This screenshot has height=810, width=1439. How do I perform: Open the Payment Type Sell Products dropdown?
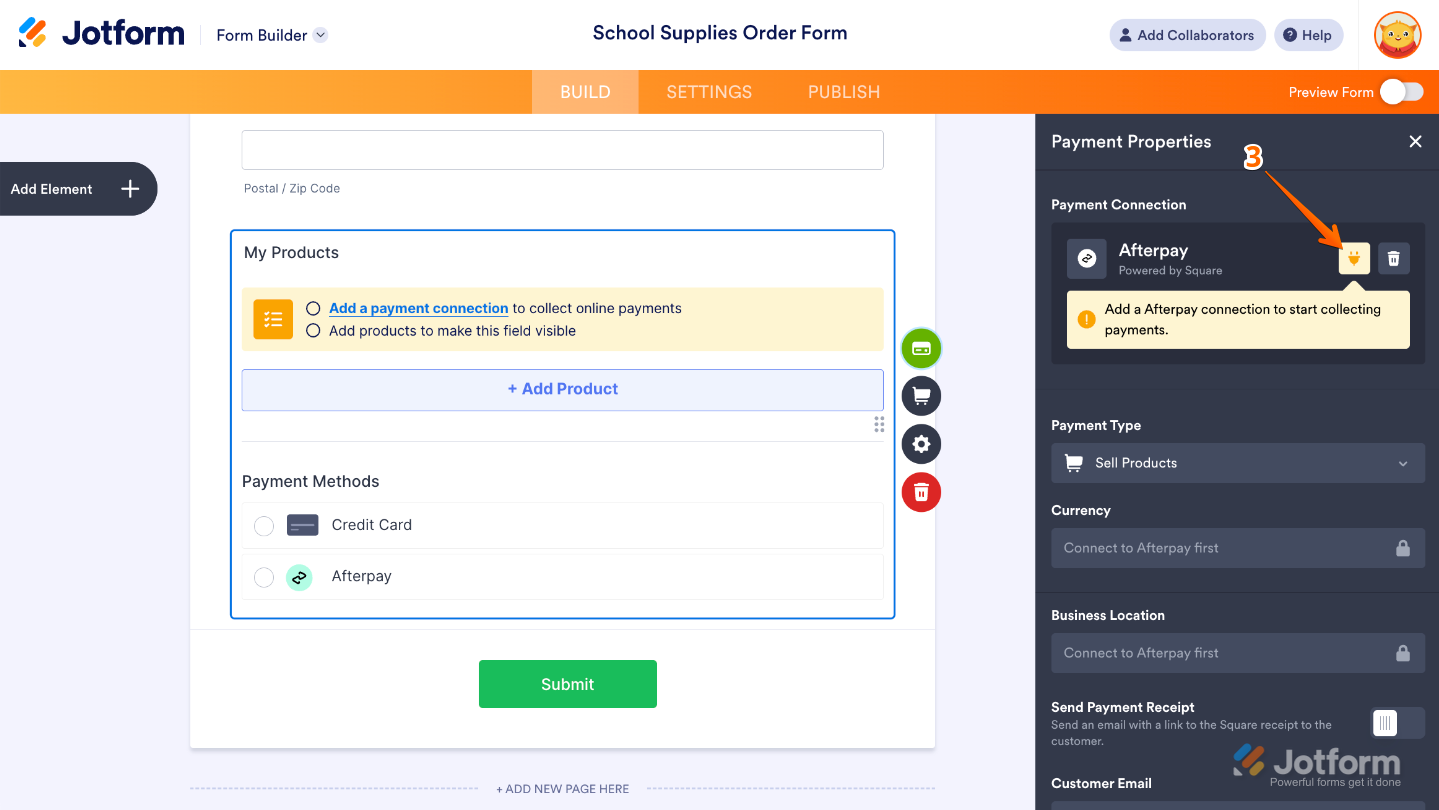[1237, 463]
